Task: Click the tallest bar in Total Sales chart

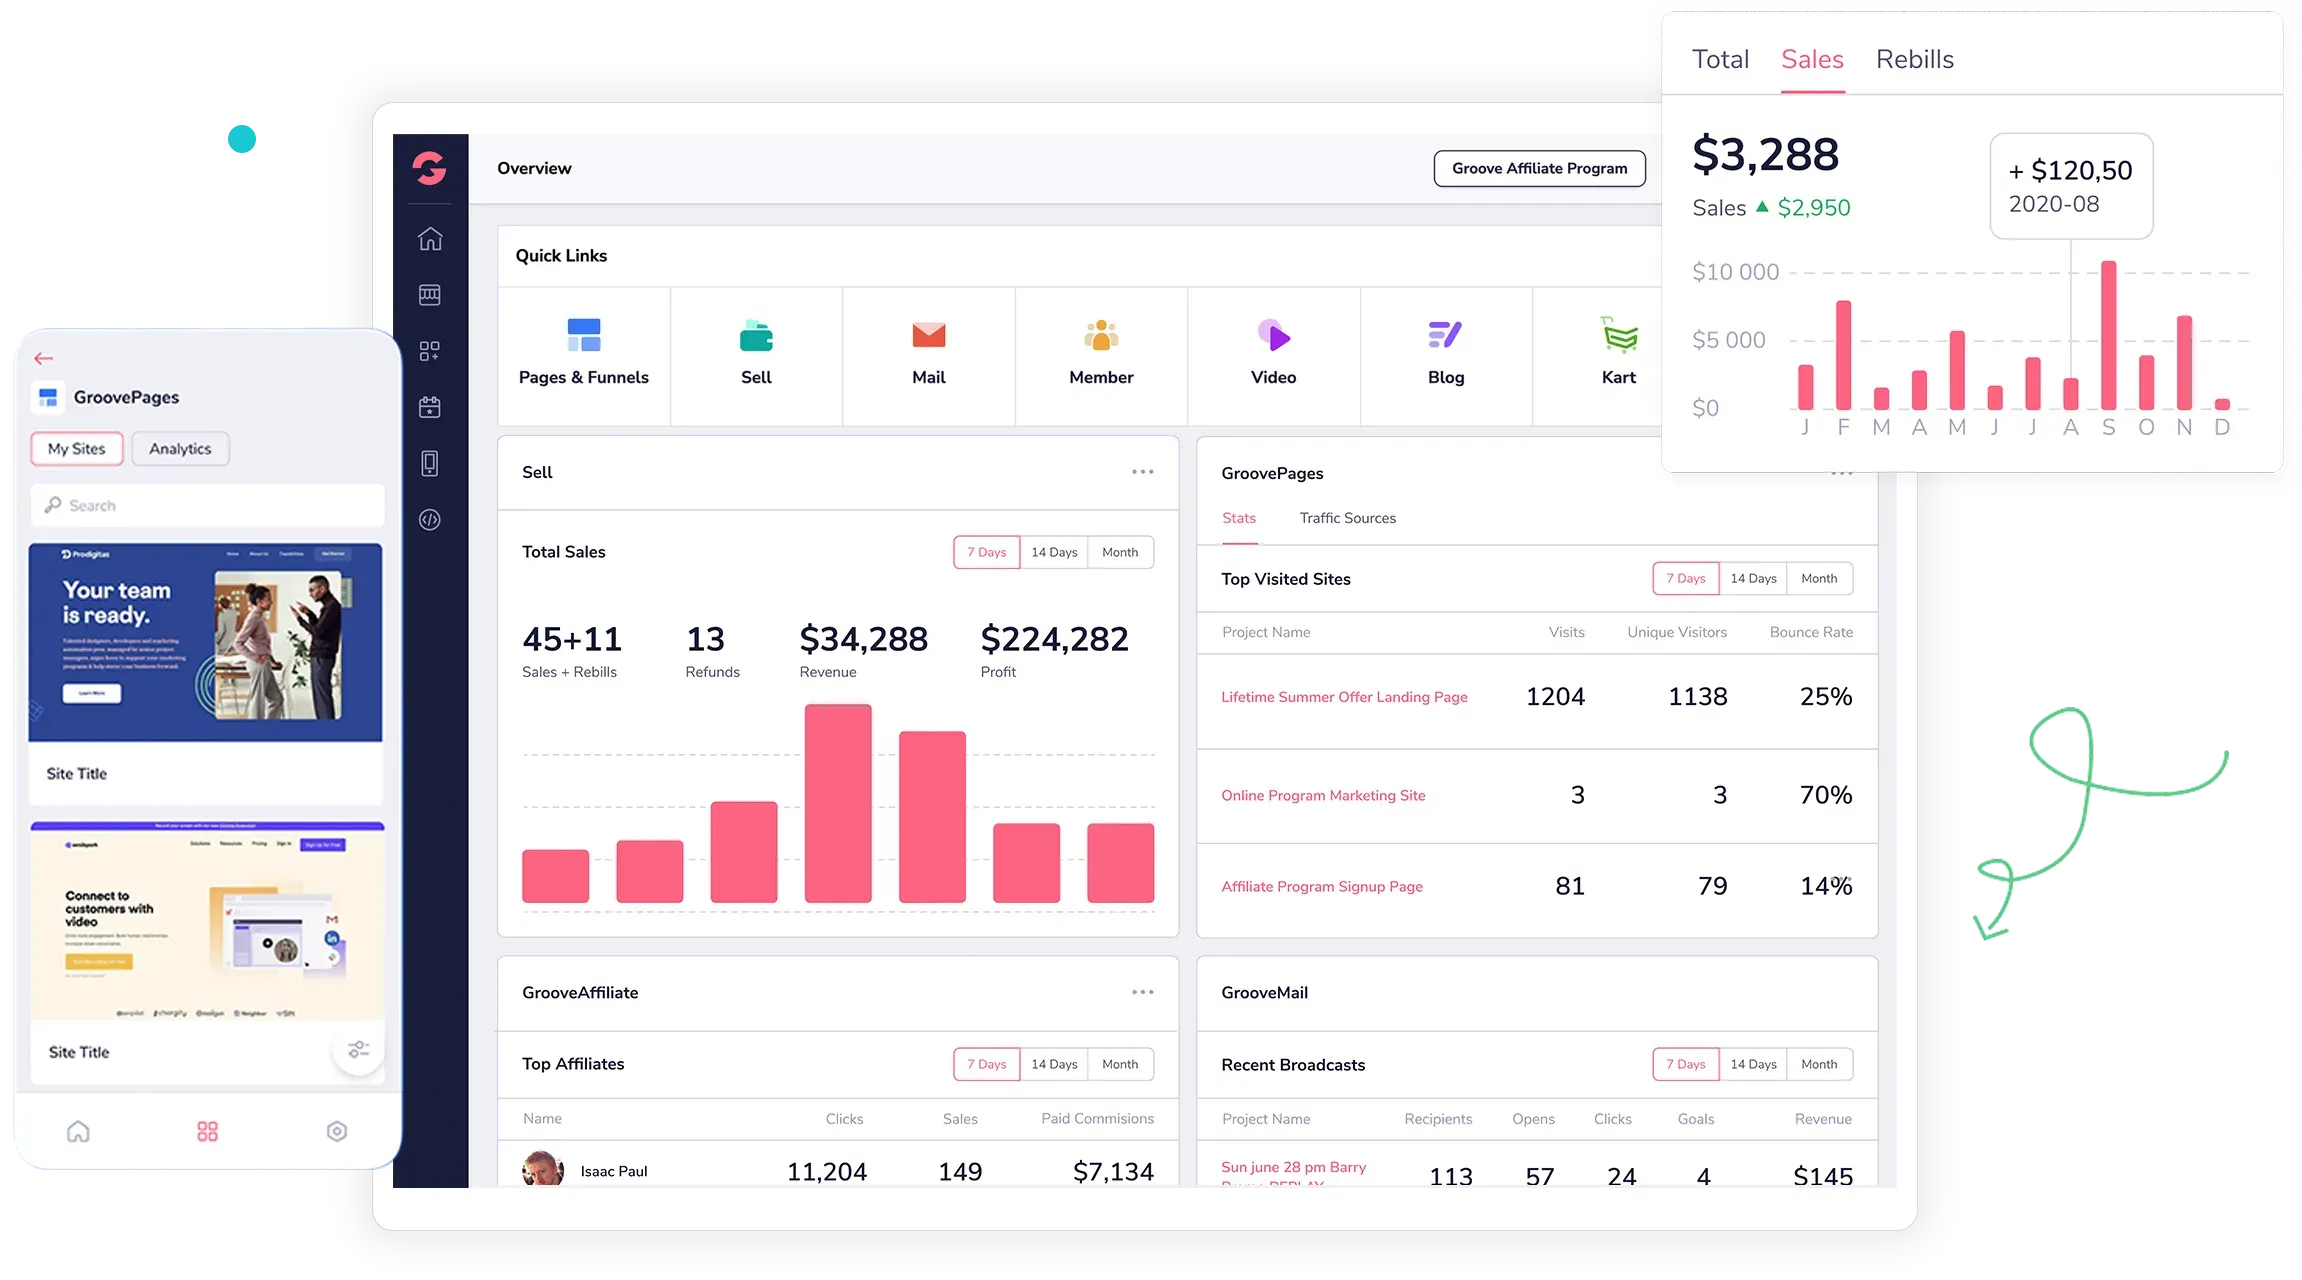Action: point(838,803)
